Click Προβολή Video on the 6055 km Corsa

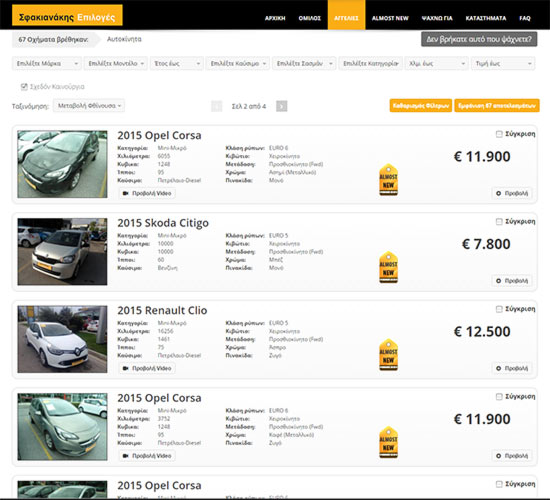tap(147, 193)
